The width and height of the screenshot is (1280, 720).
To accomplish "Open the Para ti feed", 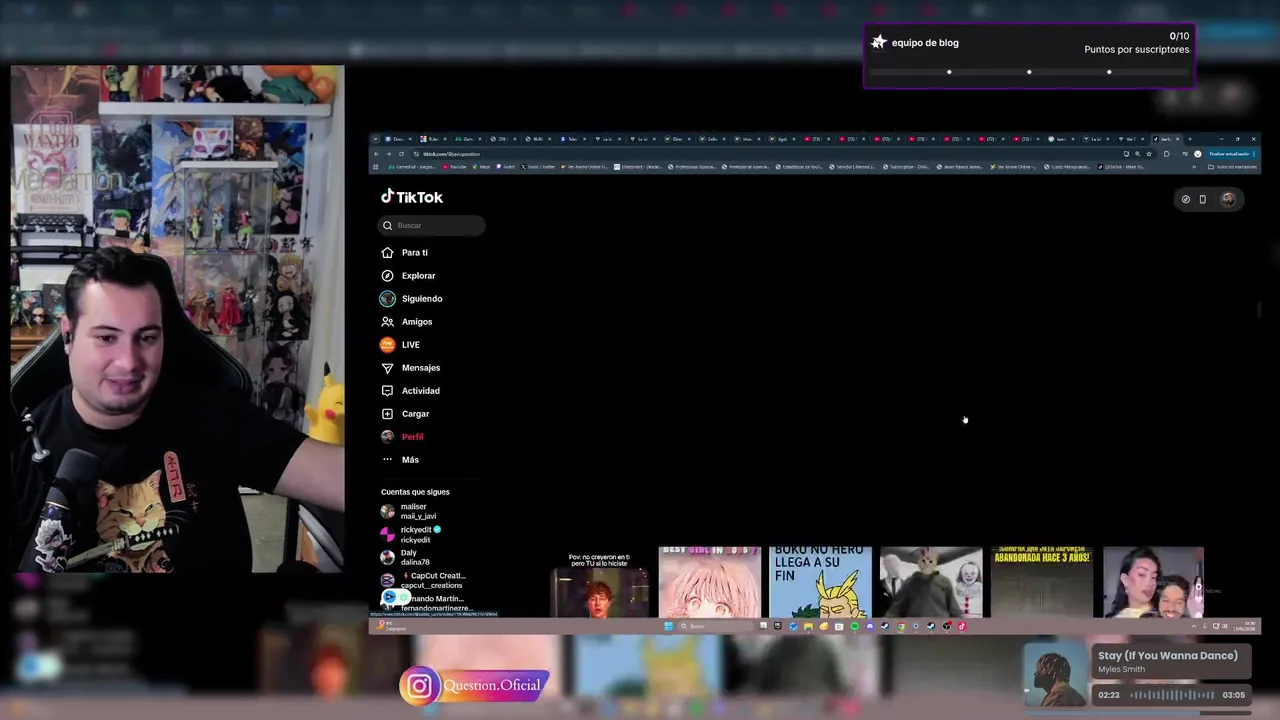I will (405, 253).
